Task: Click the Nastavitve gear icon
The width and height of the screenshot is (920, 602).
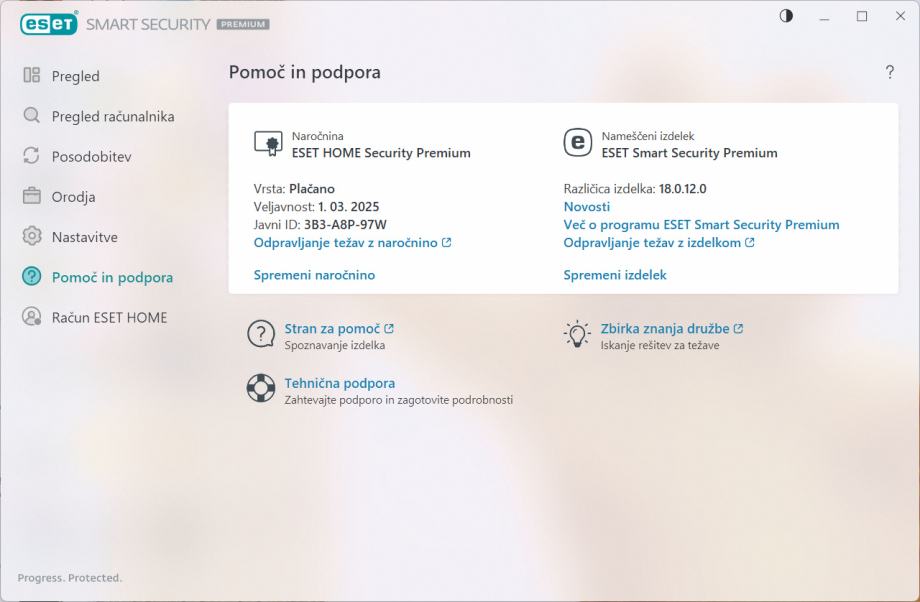Action: click(x=31, y=237)
